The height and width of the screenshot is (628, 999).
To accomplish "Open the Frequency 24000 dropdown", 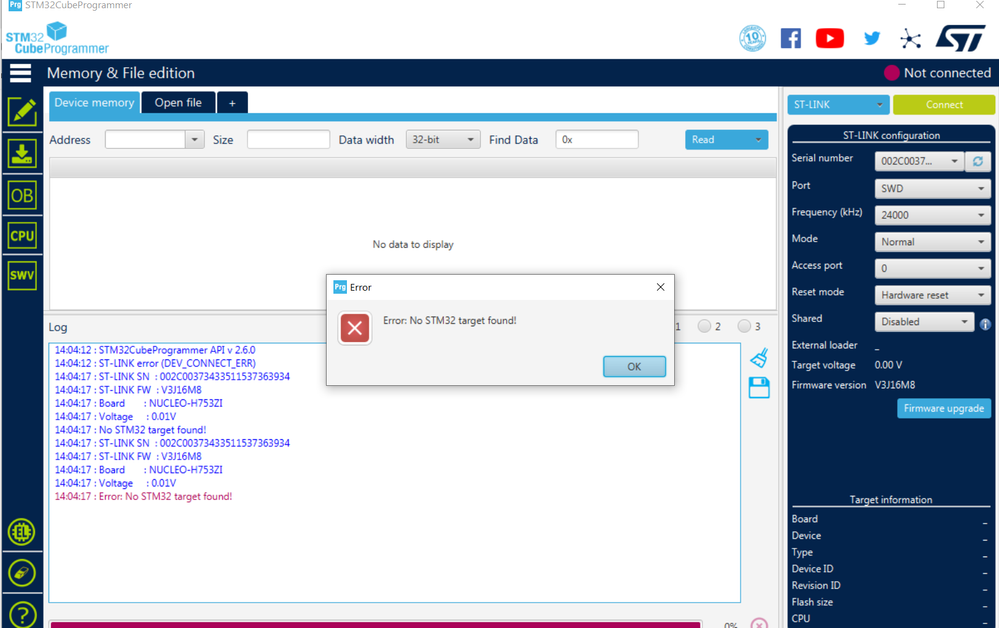I will 933,215.
